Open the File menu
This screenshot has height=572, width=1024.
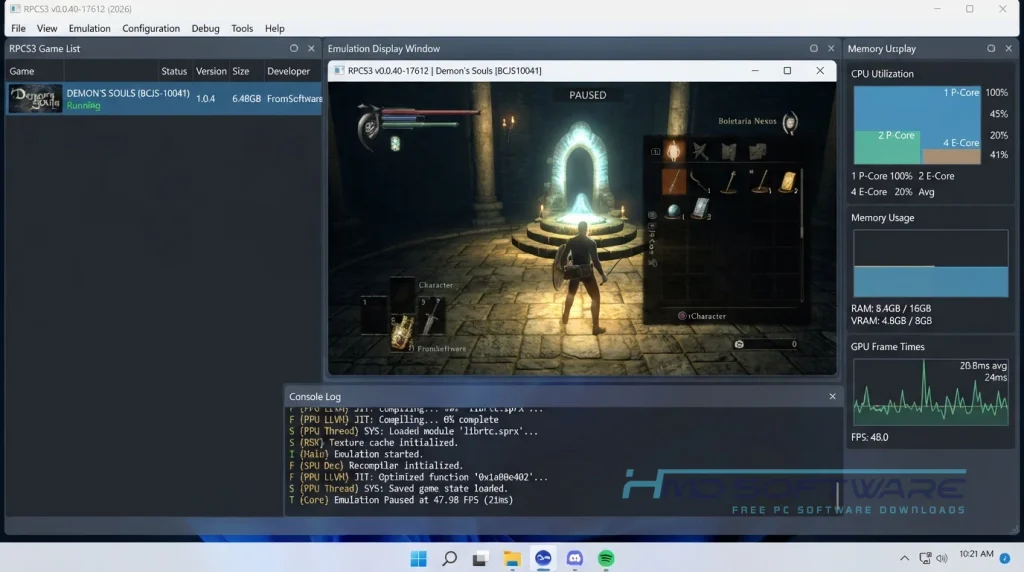18,28
